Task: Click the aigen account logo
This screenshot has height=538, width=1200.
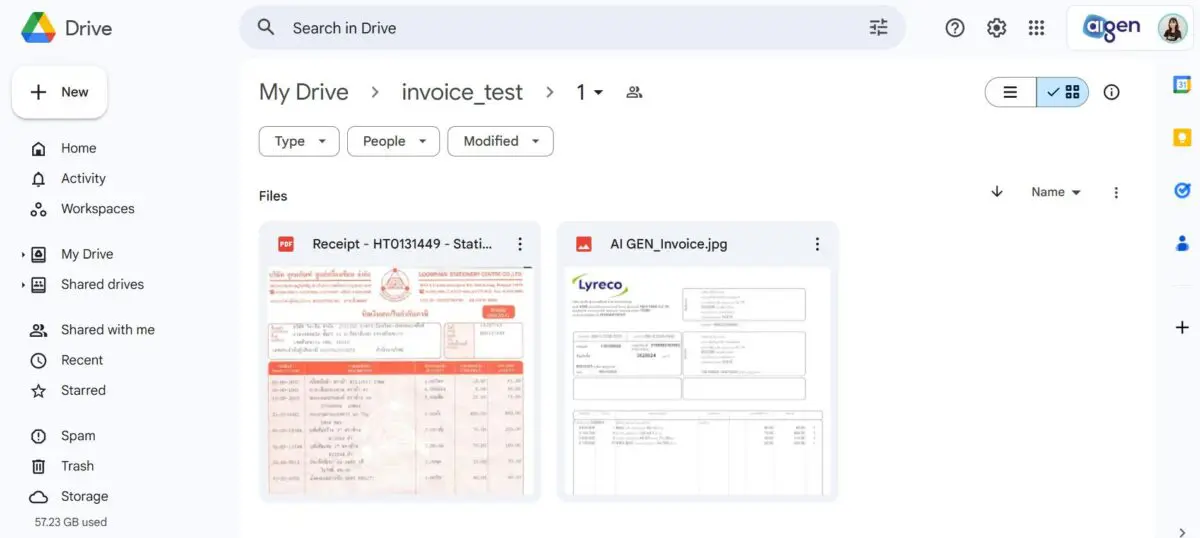Action: coord(1111,28)
